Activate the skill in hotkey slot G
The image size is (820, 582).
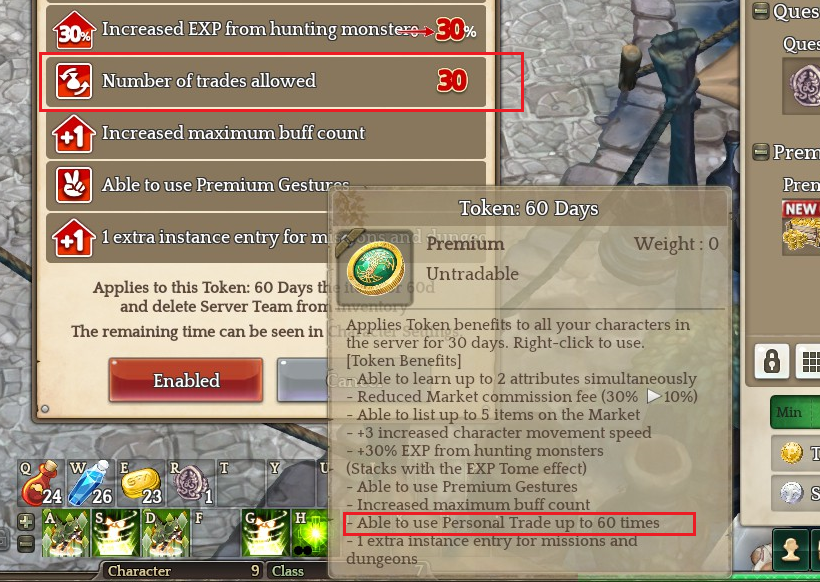(266, 533)
